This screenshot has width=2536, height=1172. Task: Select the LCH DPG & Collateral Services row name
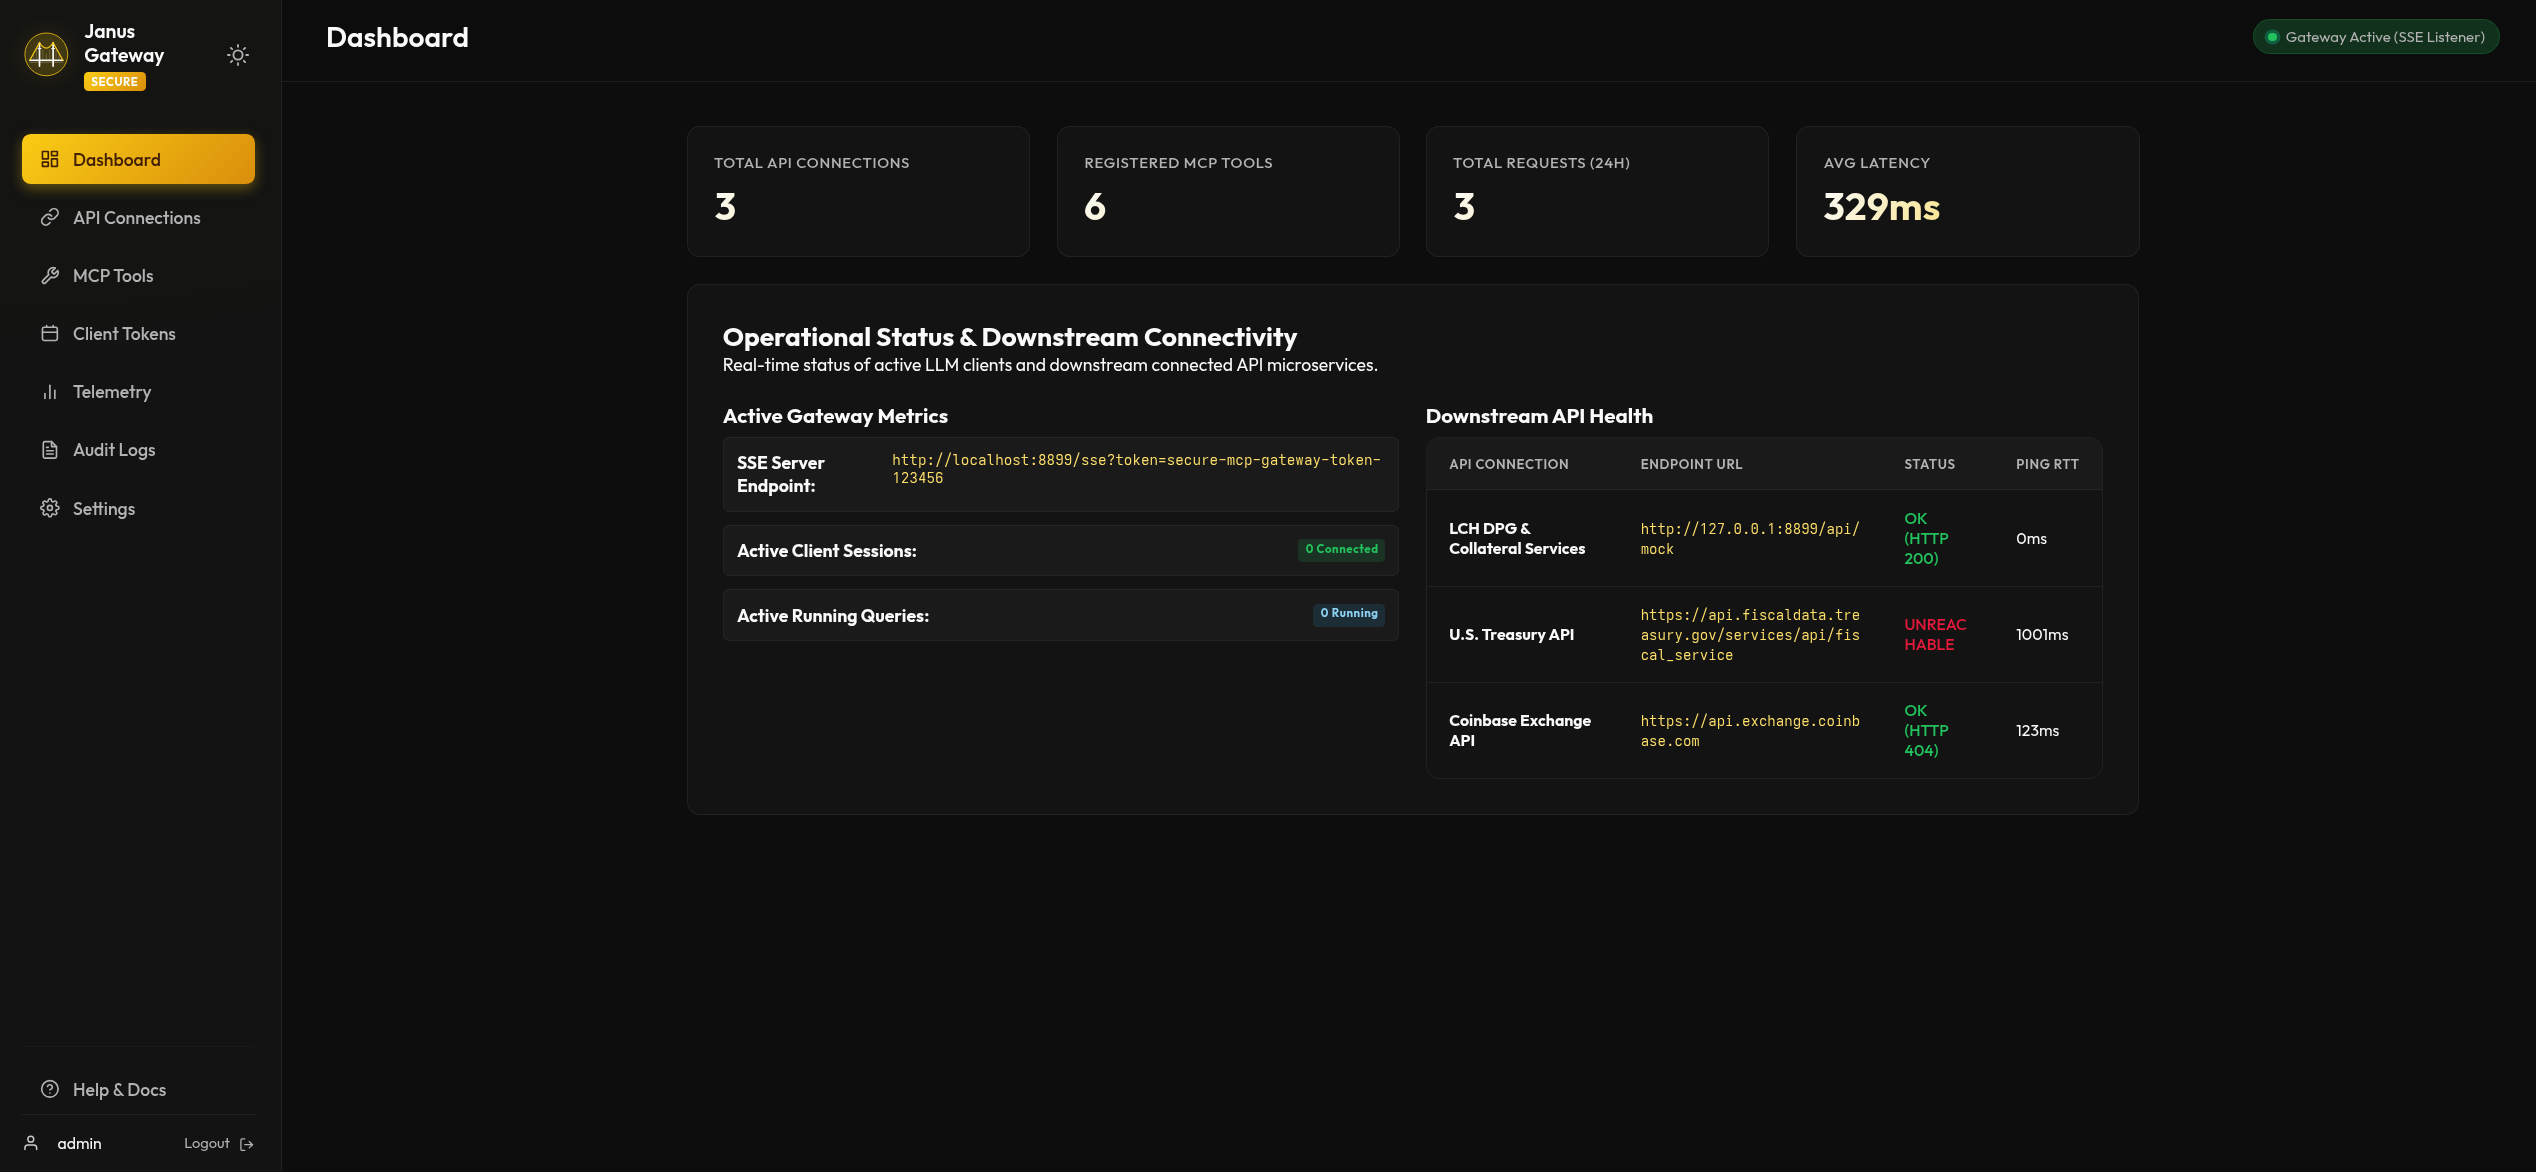pyautogui.click(x=1517, y=538)
